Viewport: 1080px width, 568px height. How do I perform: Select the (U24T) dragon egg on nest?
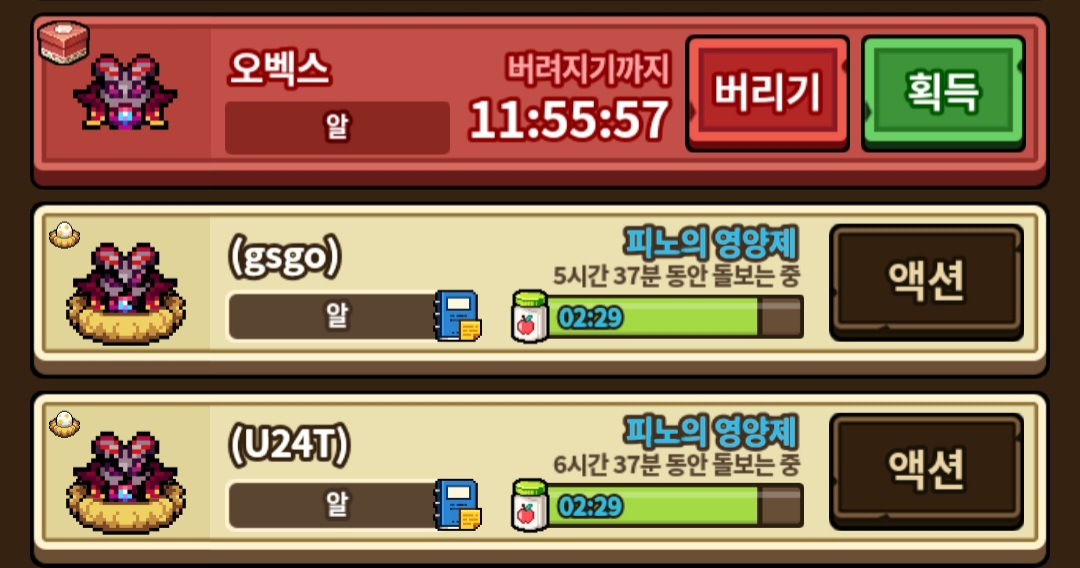tap(125, 482)
